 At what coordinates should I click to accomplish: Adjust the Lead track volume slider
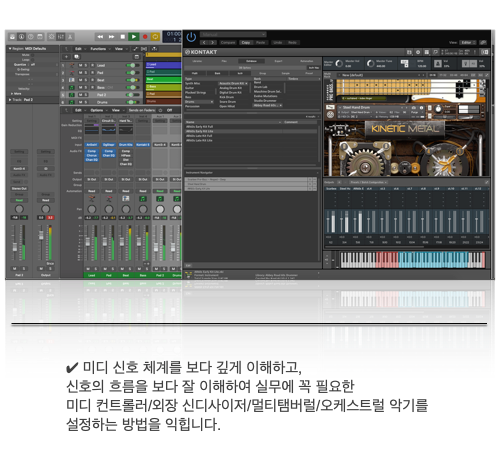pyautogui.click(x=132, y=65)
